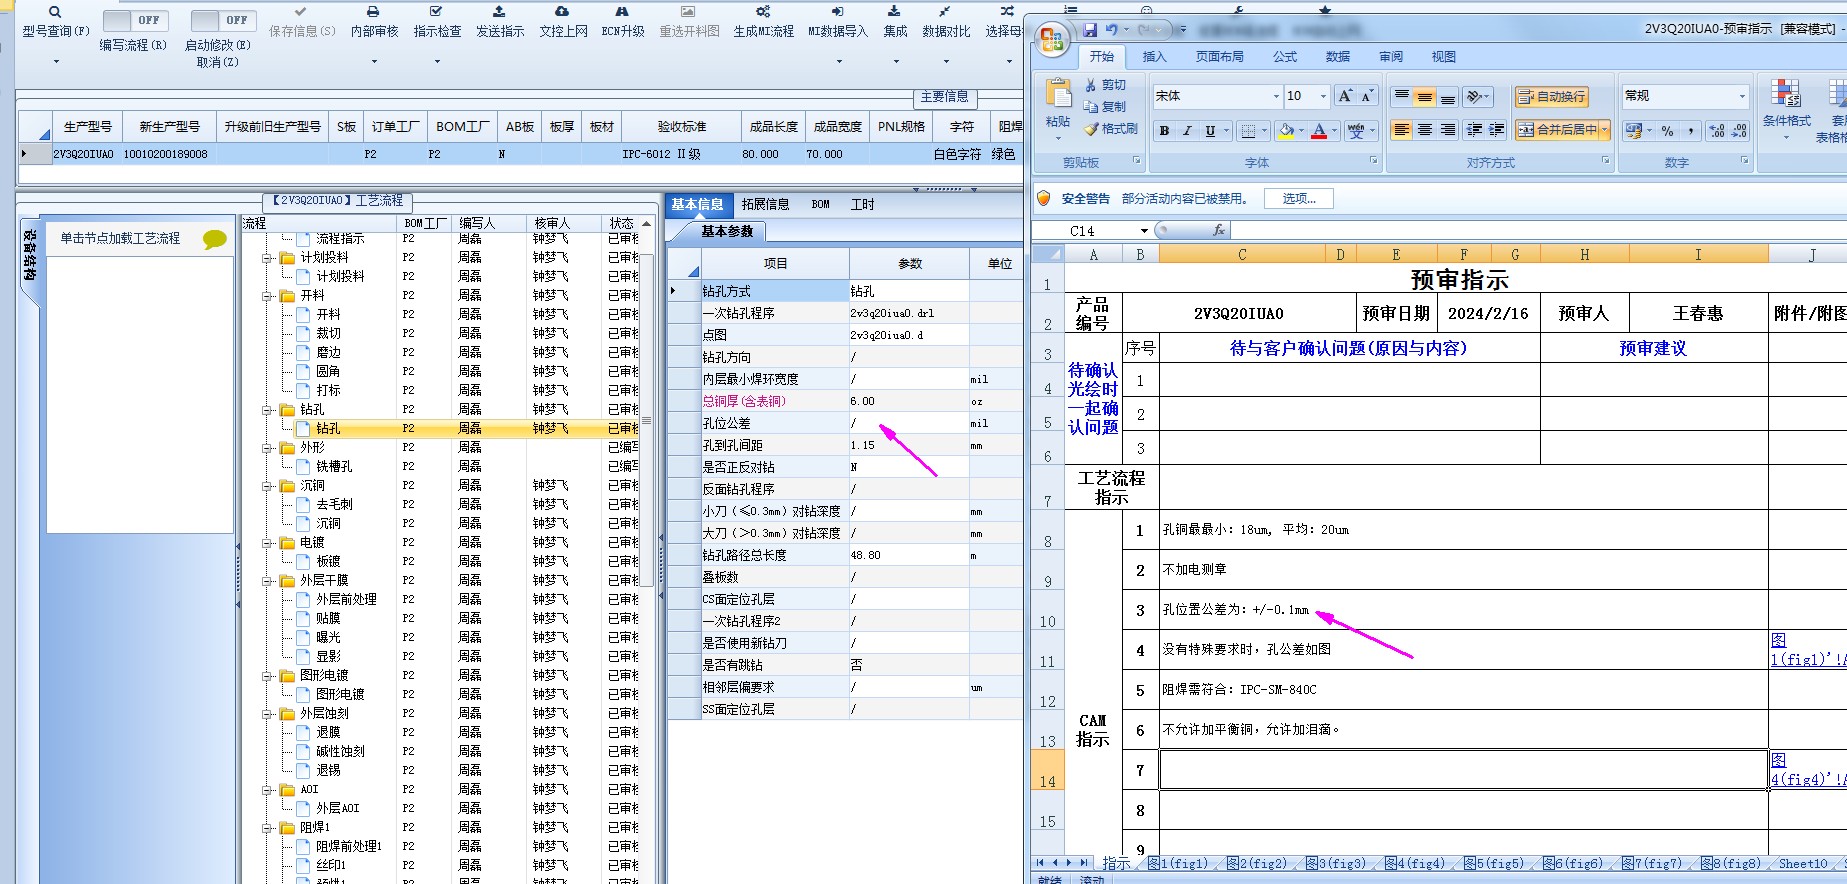Click the Excel 条件格式 icon
The width and height of the screenshot is (1847, 884).
(1786, 94)
